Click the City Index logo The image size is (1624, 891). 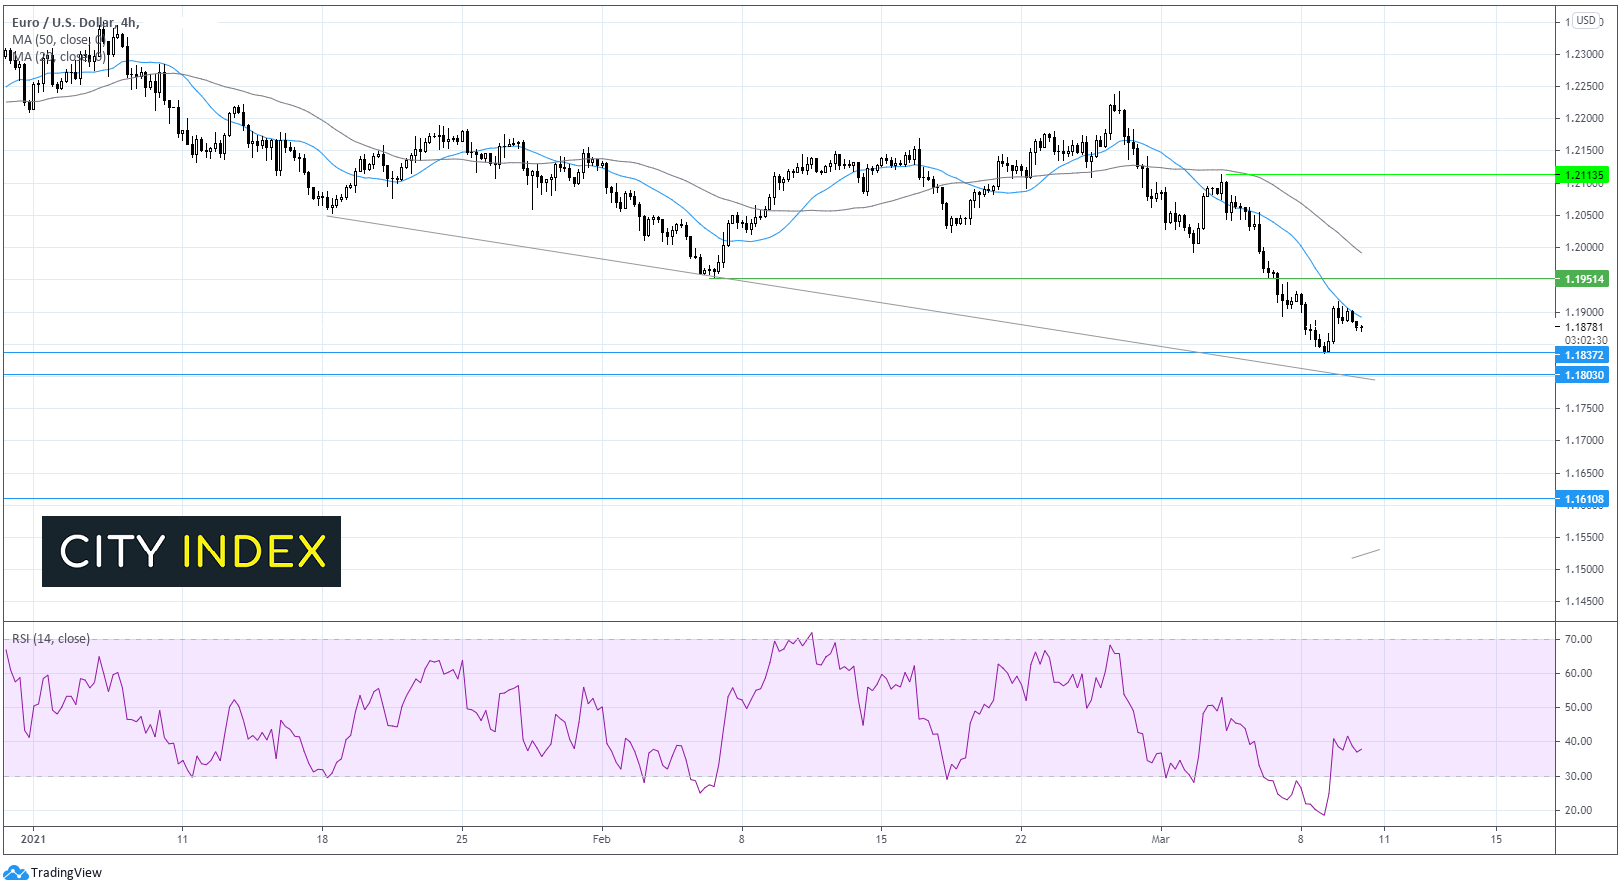pyautogui.click(x=191, y=551)
